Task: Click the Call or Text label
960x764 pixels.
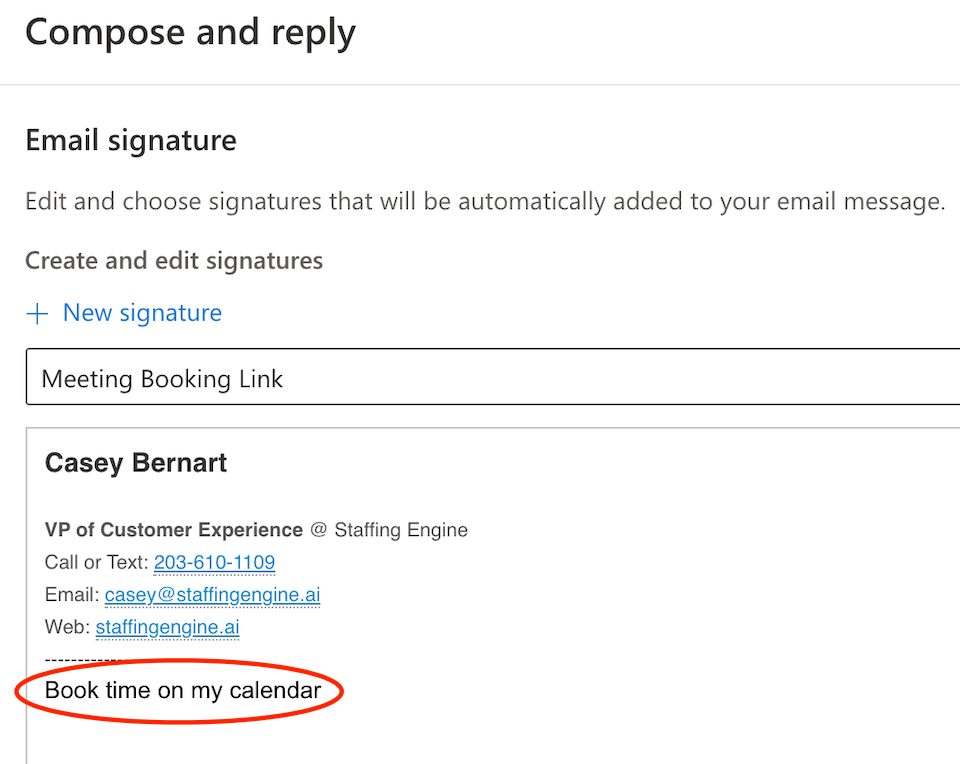Action: point(96,562)
